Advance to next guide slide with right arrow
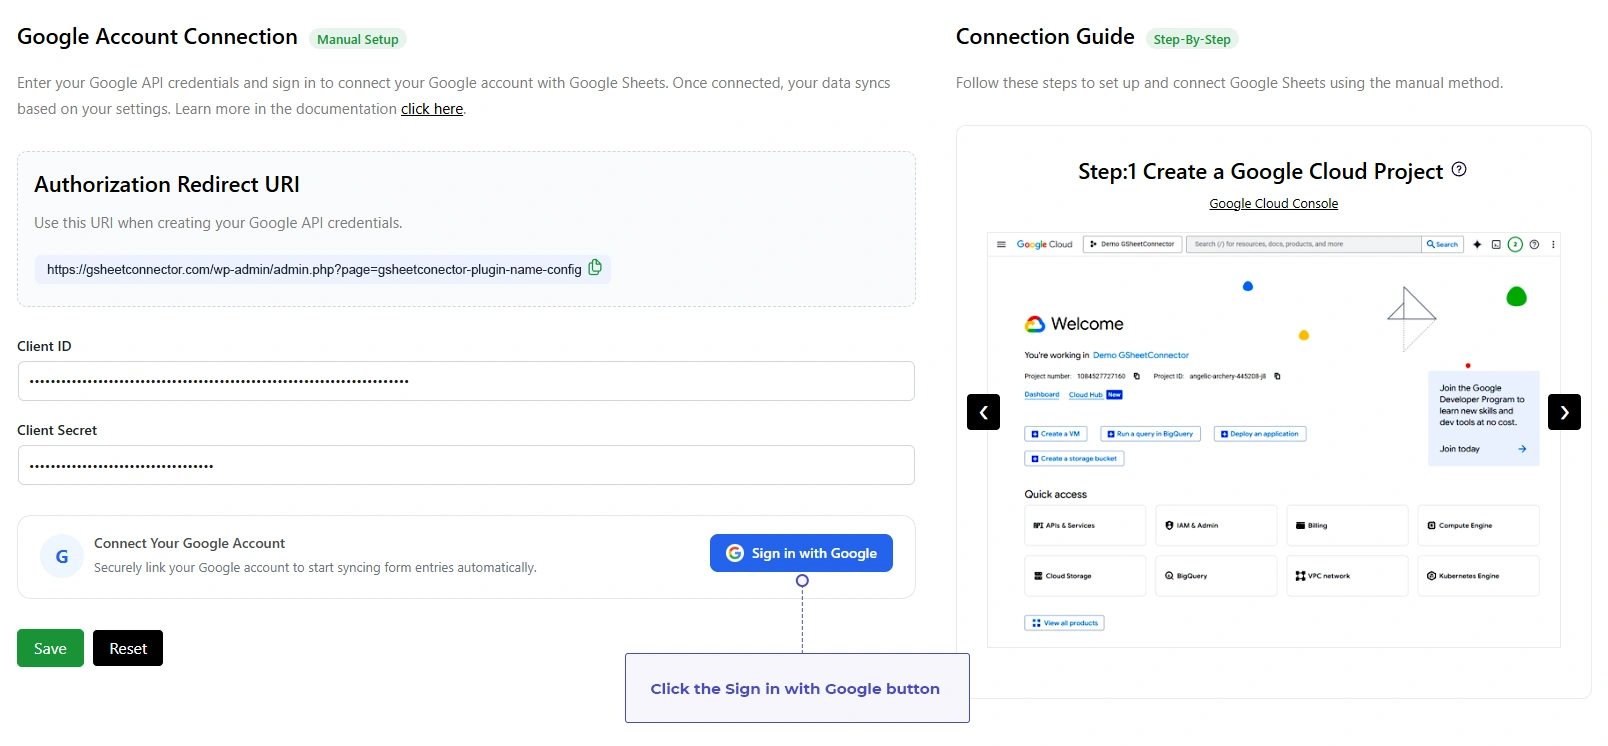This screenshot has height=746, width=1608. (1564, 412)
